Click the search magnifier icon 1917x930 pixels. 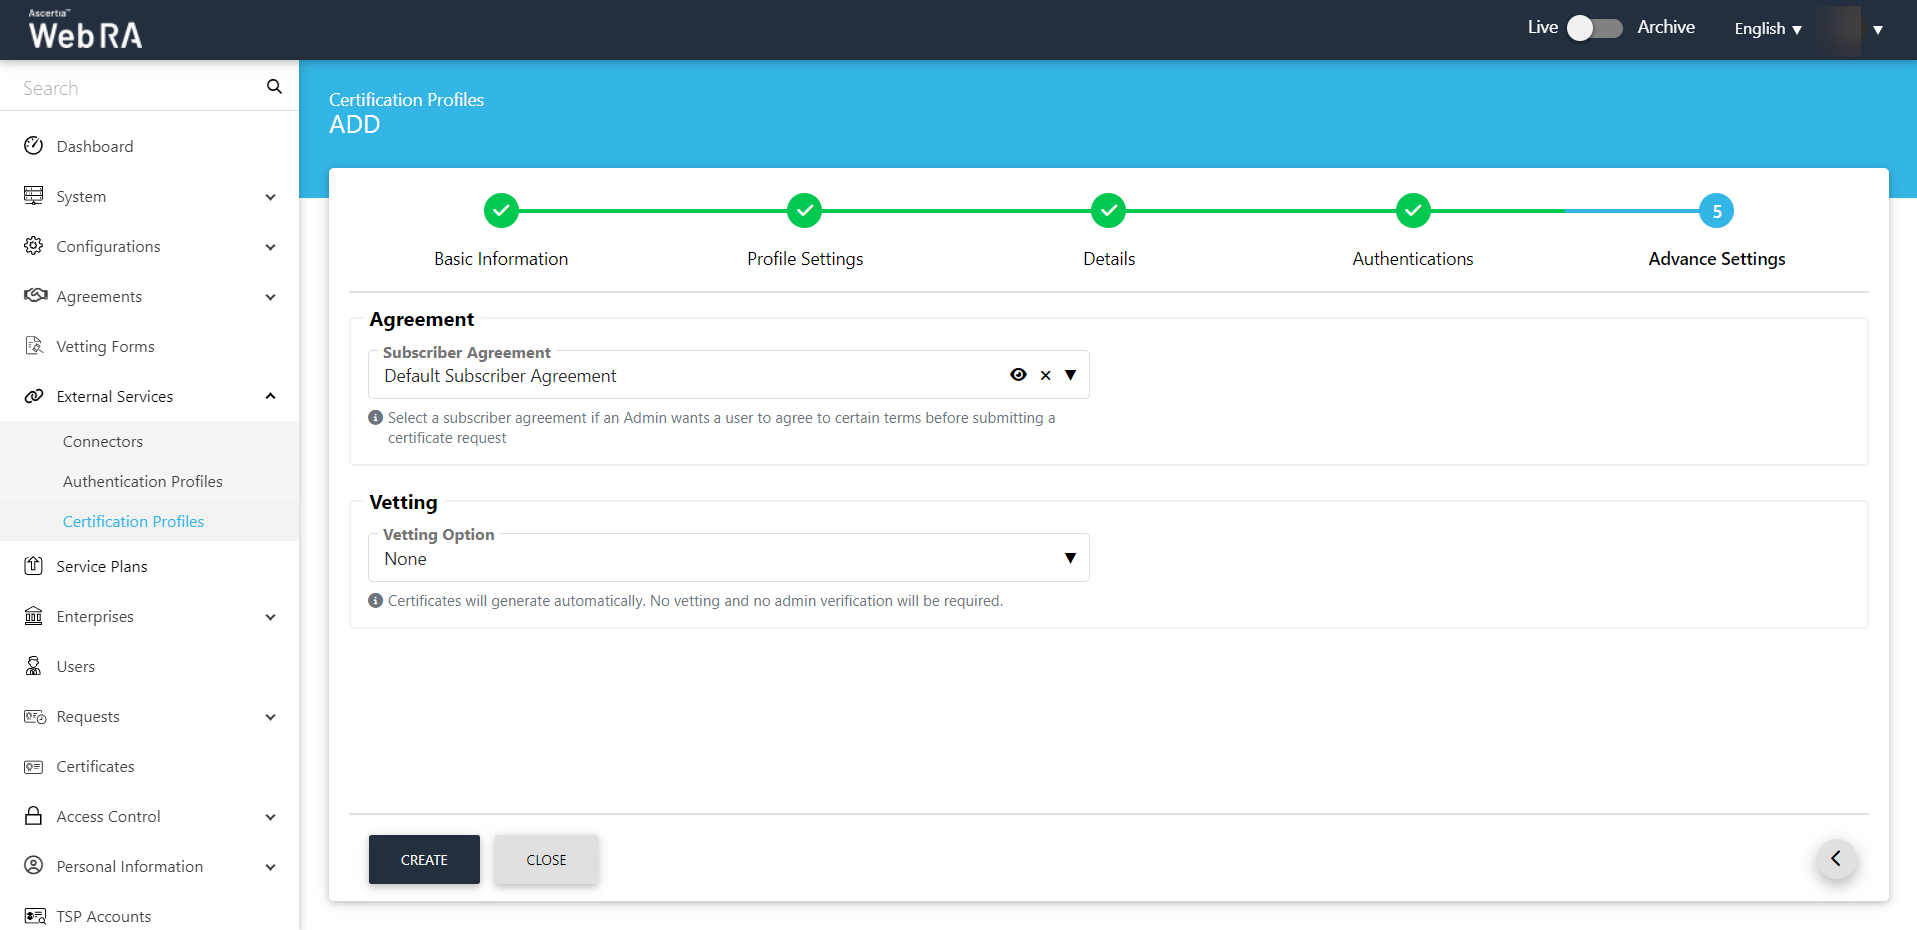tap(274, 87)
